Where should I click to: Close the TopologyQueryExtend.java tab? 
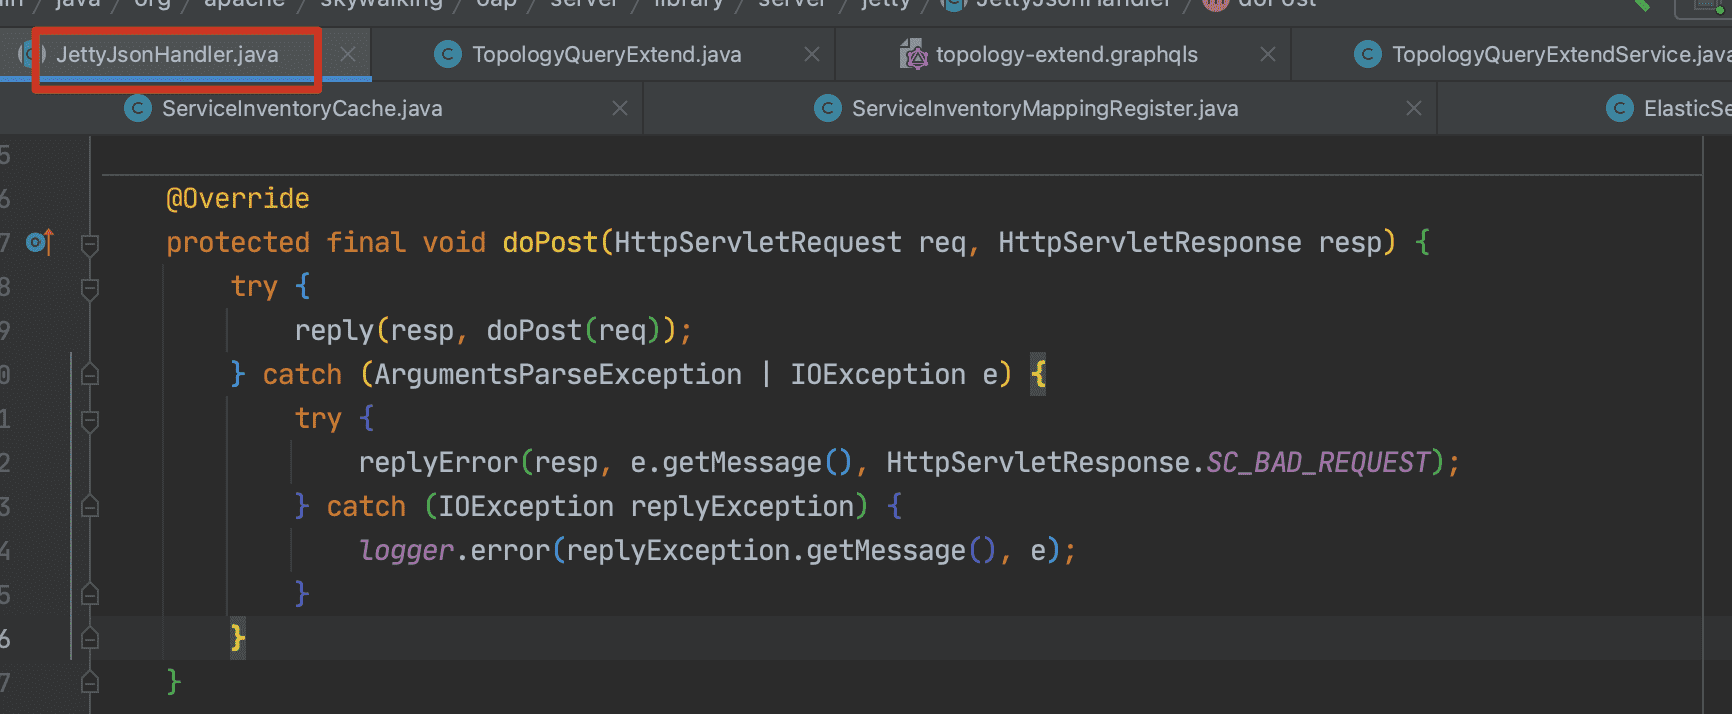[x=812, y=55]
